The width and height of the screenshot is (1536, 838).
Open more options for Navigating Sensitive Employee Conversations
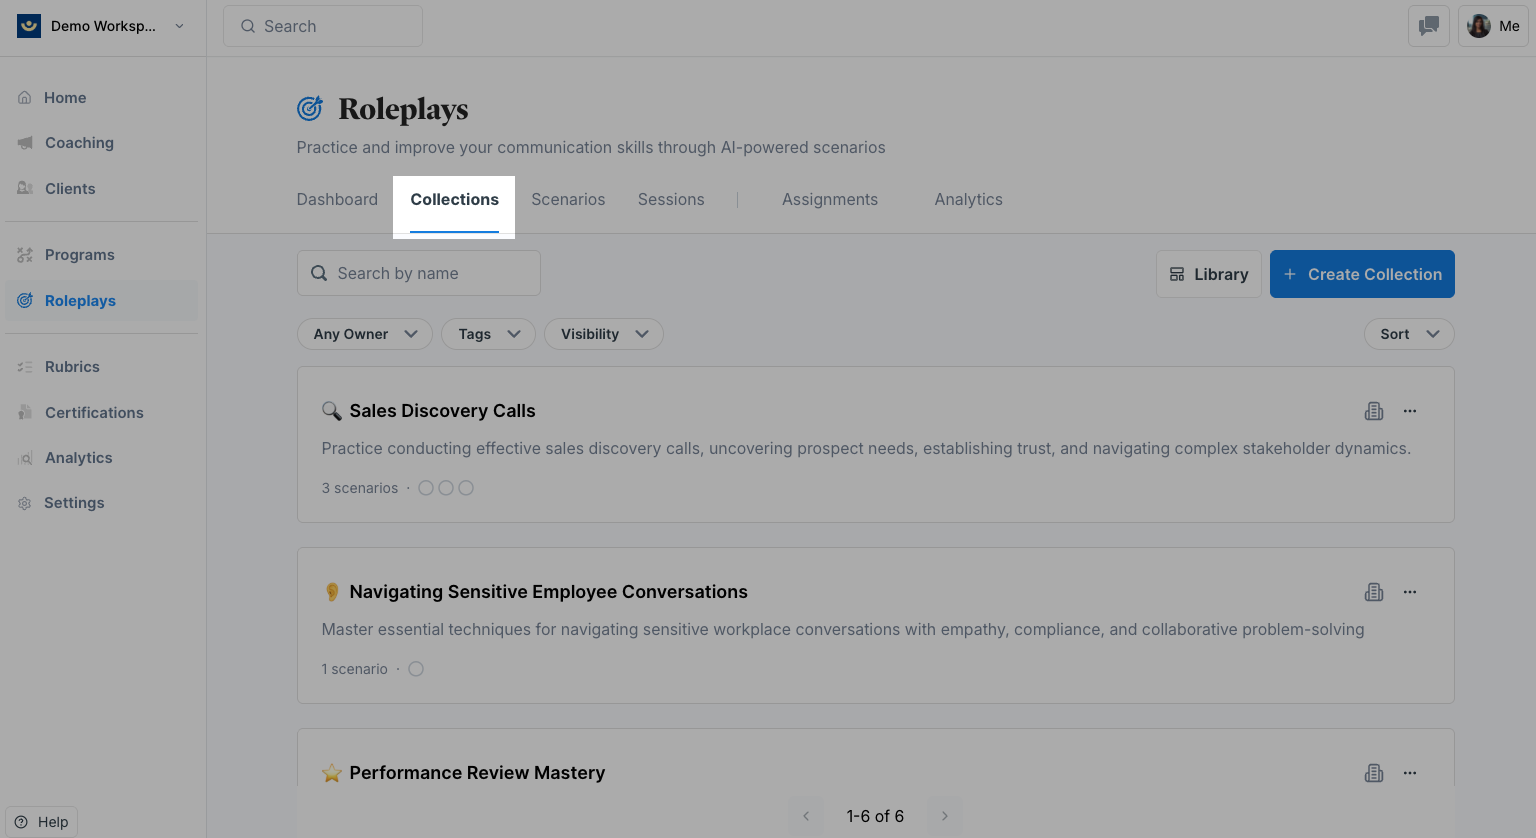pos(1410,592)
